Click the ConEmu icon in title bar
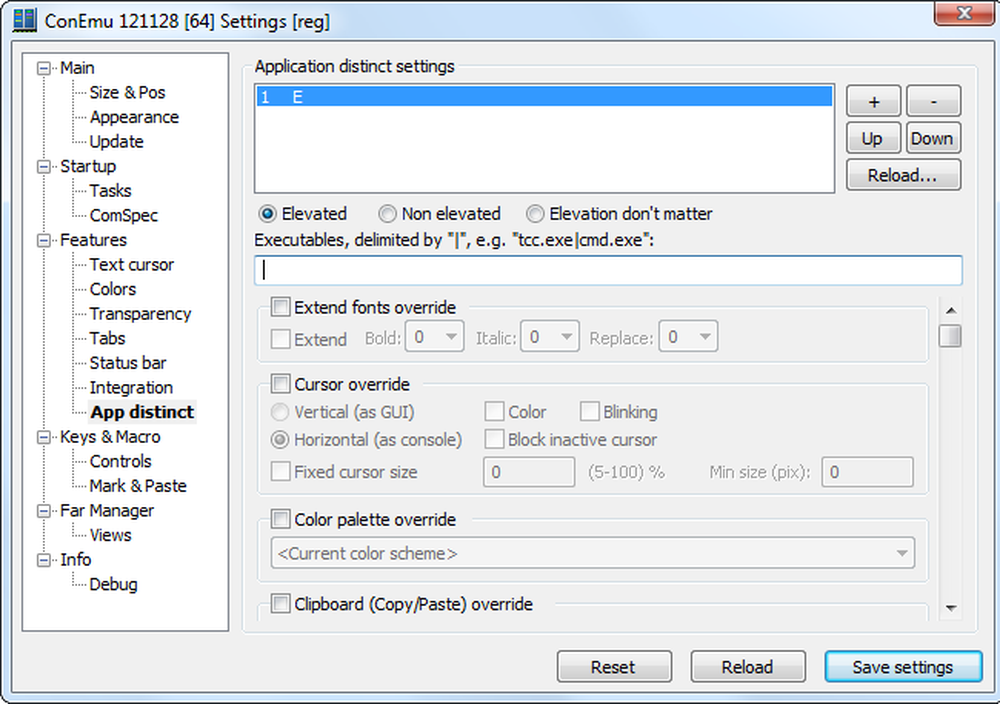This screenshot has width=1000, height=704. (x=25, y=20)
